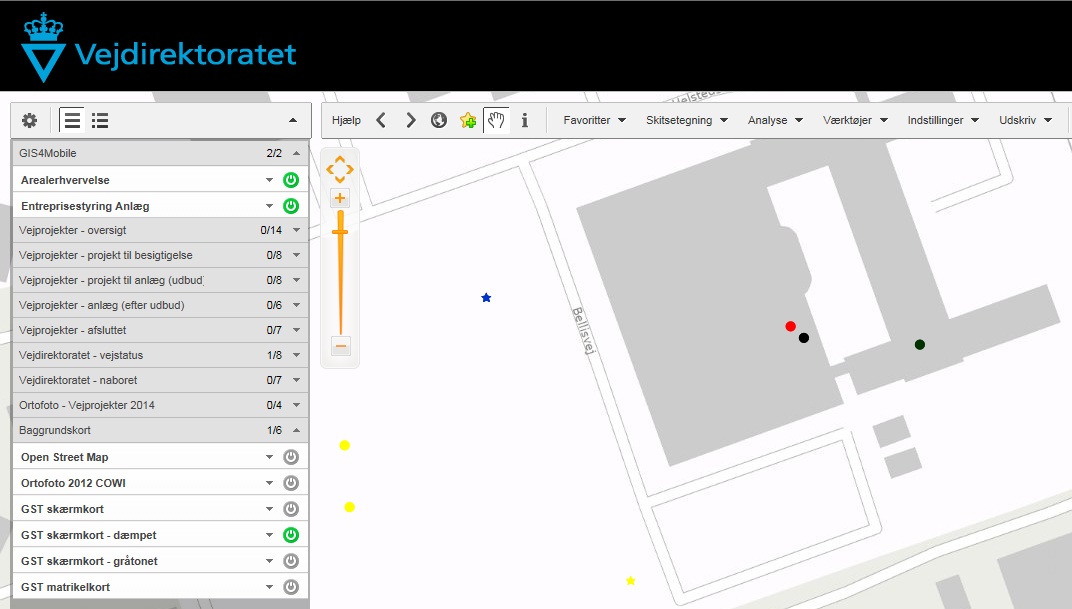Enable the GST matrikelkort background
This screenshot has height=609, width=1072.
point(291,587)
